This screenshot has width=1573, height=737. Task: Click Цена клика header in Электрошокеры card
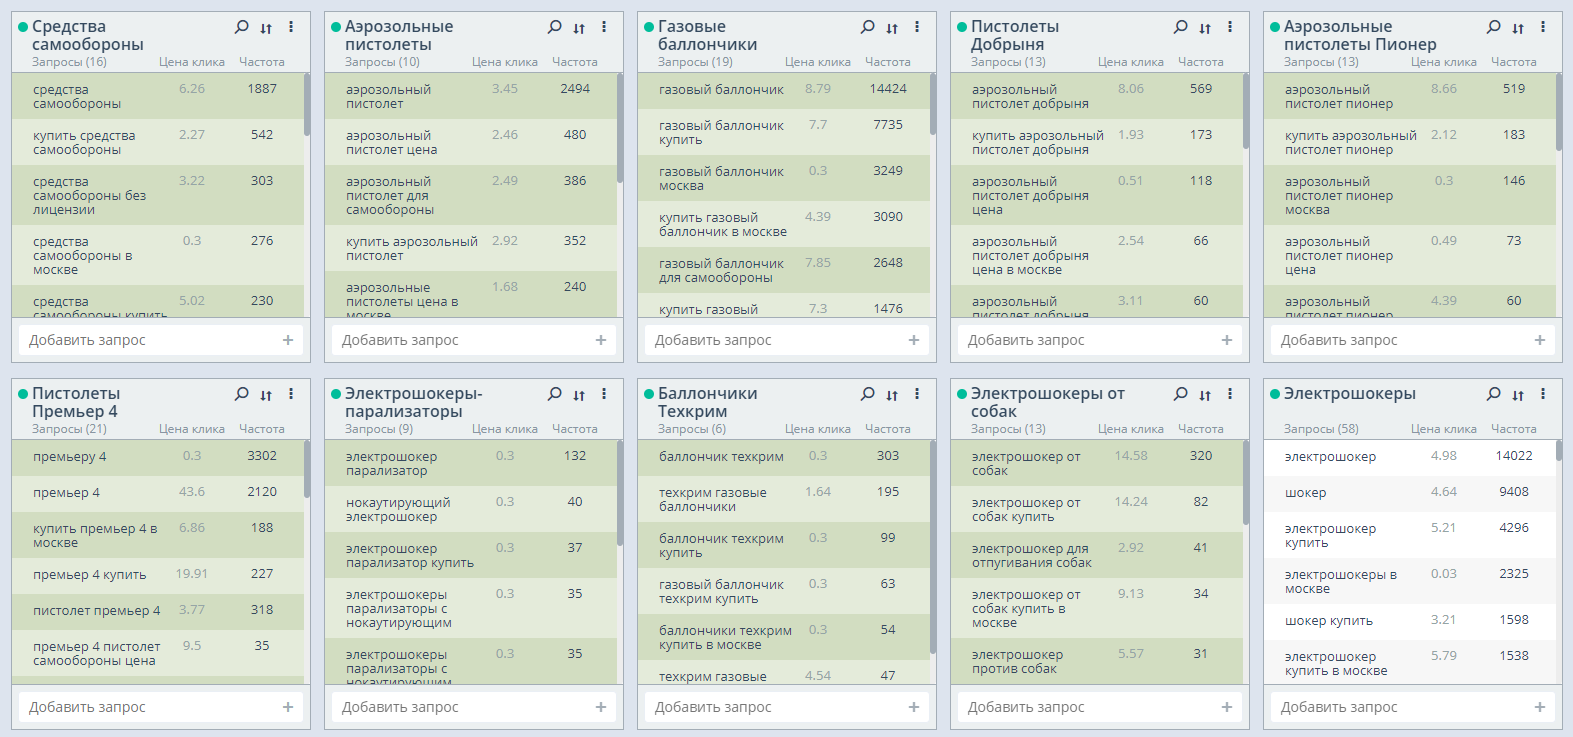1443,429
